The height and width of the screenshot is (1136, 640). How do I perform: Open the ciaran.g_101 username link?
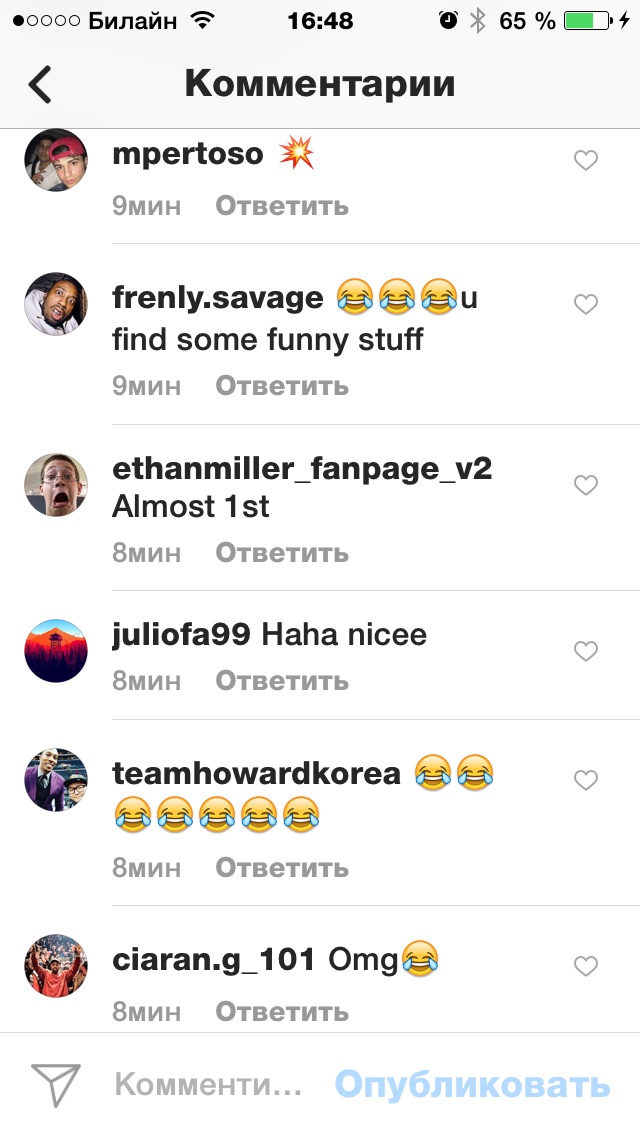click(214, 961)
